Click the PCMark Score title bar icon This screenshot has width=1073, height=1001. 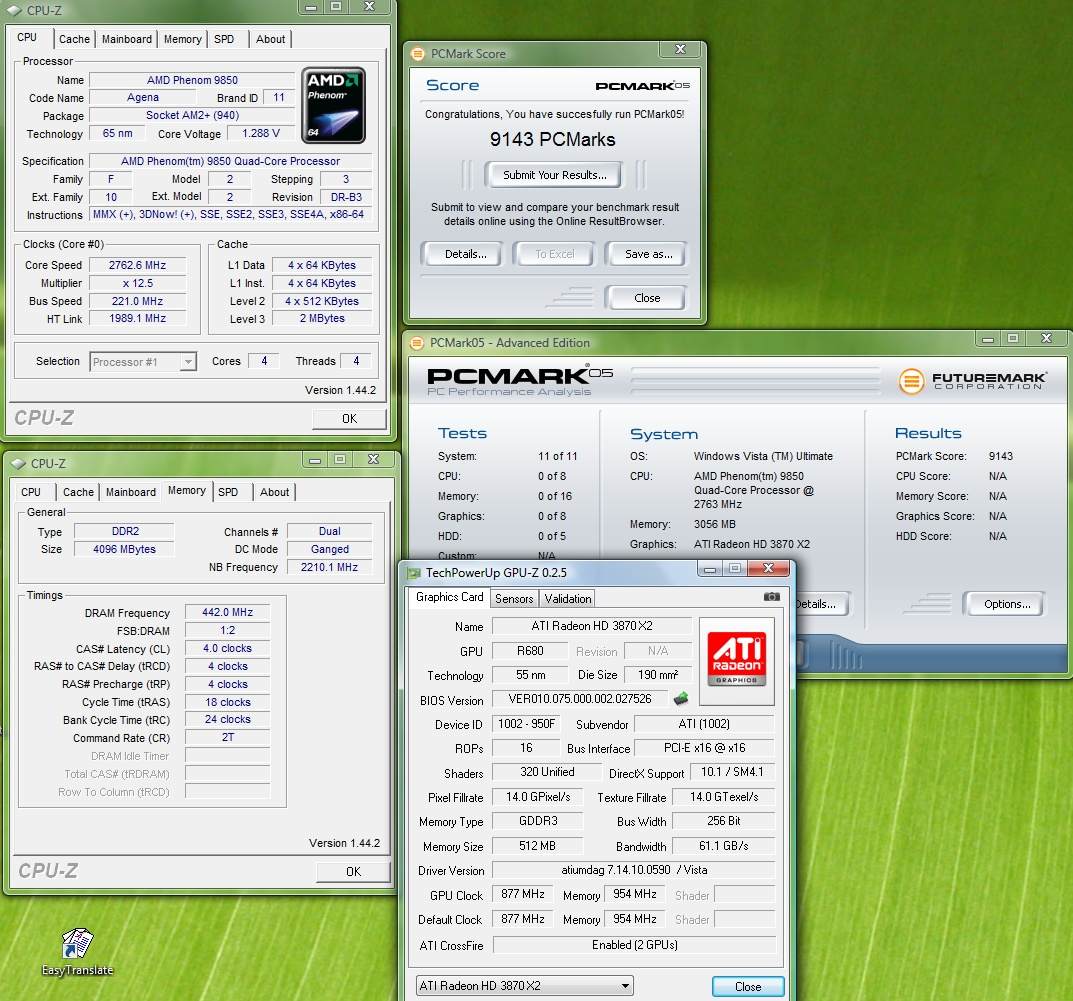[x=417, y=53]
